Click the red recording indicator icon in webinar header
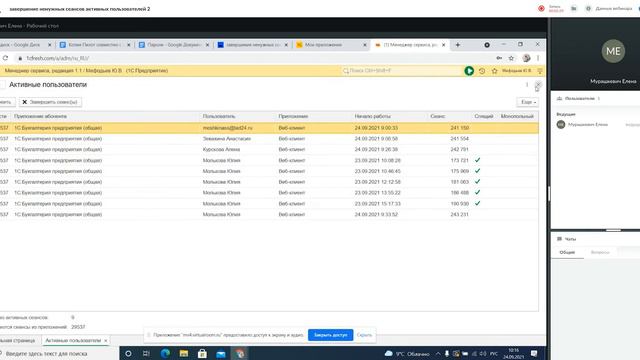The width and height of the screenshot is (640, 360). [541, 8]
